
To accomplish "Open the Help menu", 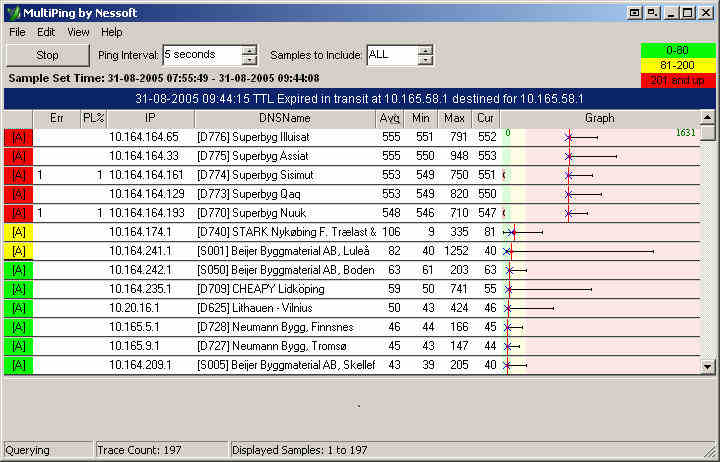I will 112,32.
